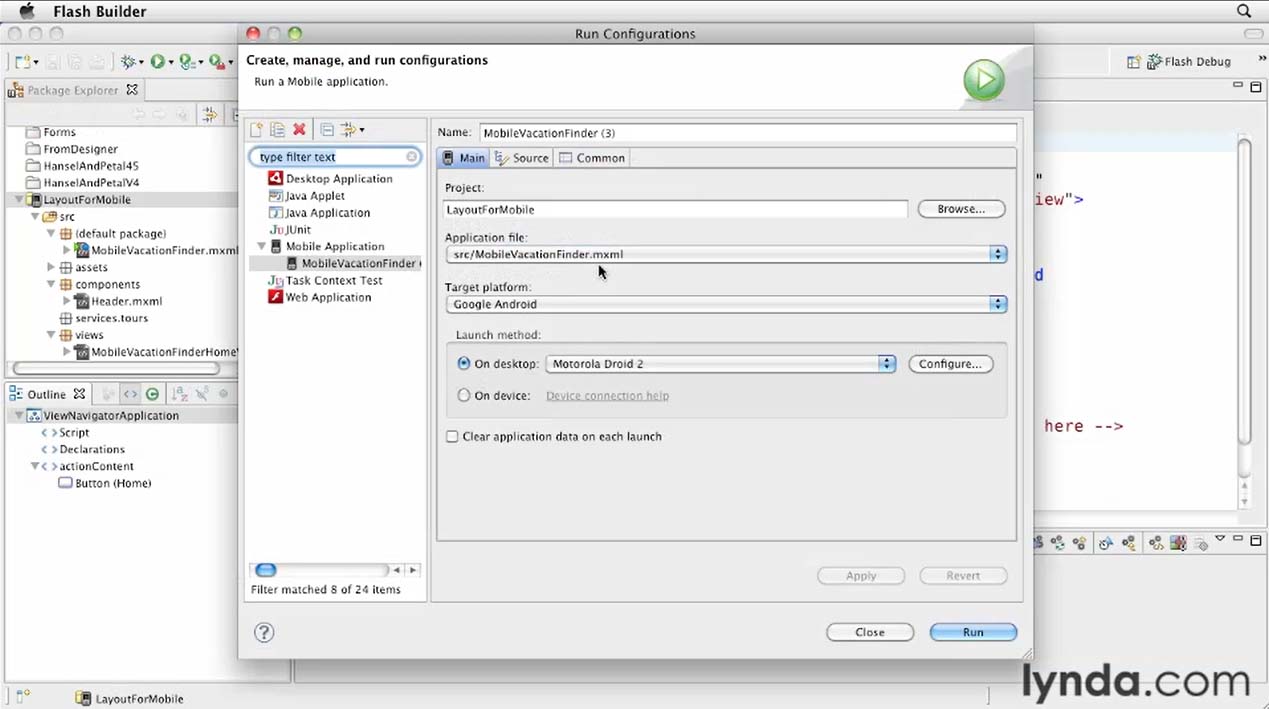Click the Open Perspective icon
Image resolution: width=1269 pixels, height=709 pixels.
tap(1134, 62)
